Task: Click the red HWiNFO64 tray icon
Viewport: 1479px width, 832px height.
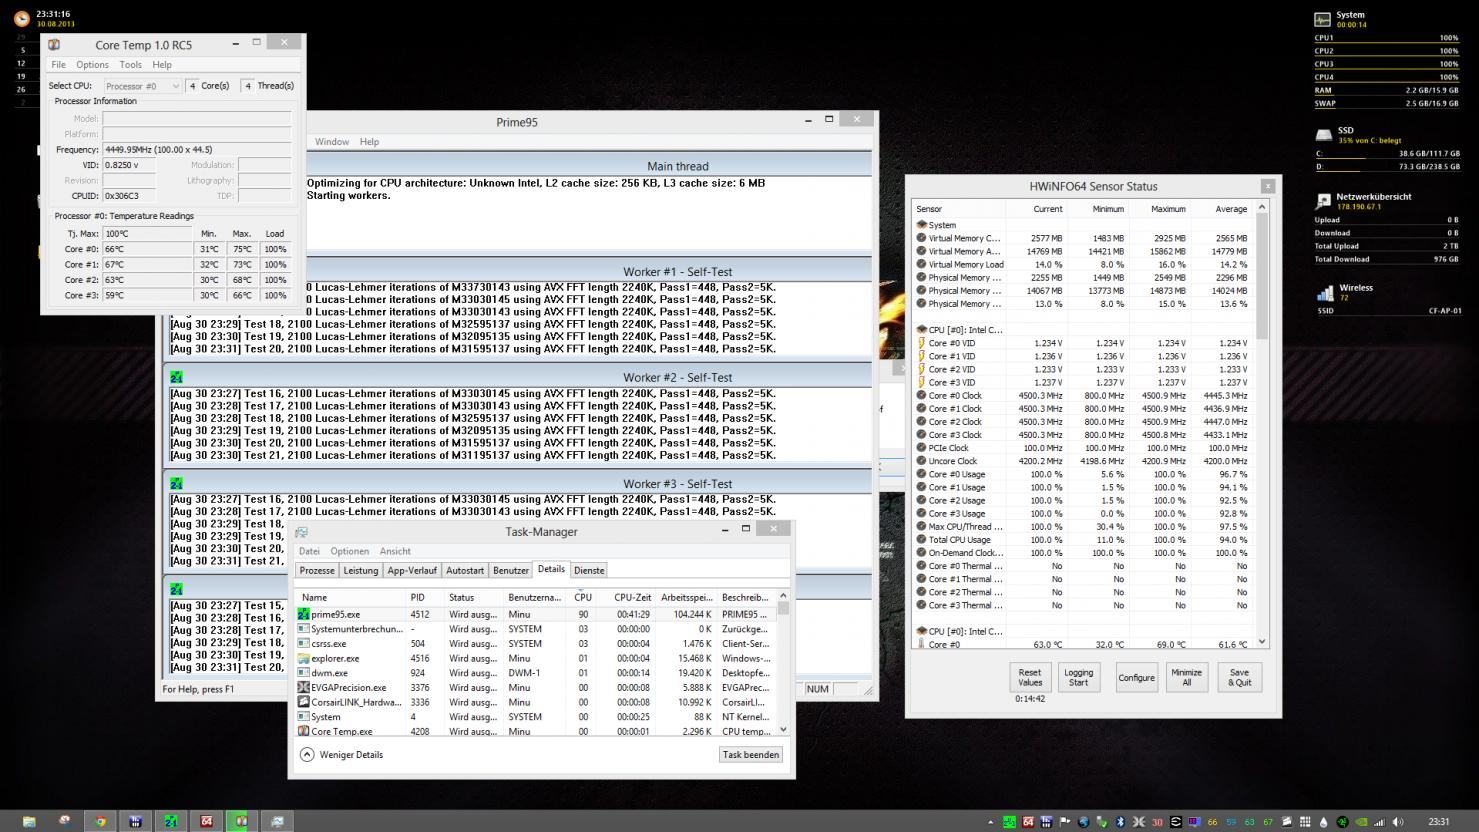Action: pyautogui.click(x=1028, y=822)
